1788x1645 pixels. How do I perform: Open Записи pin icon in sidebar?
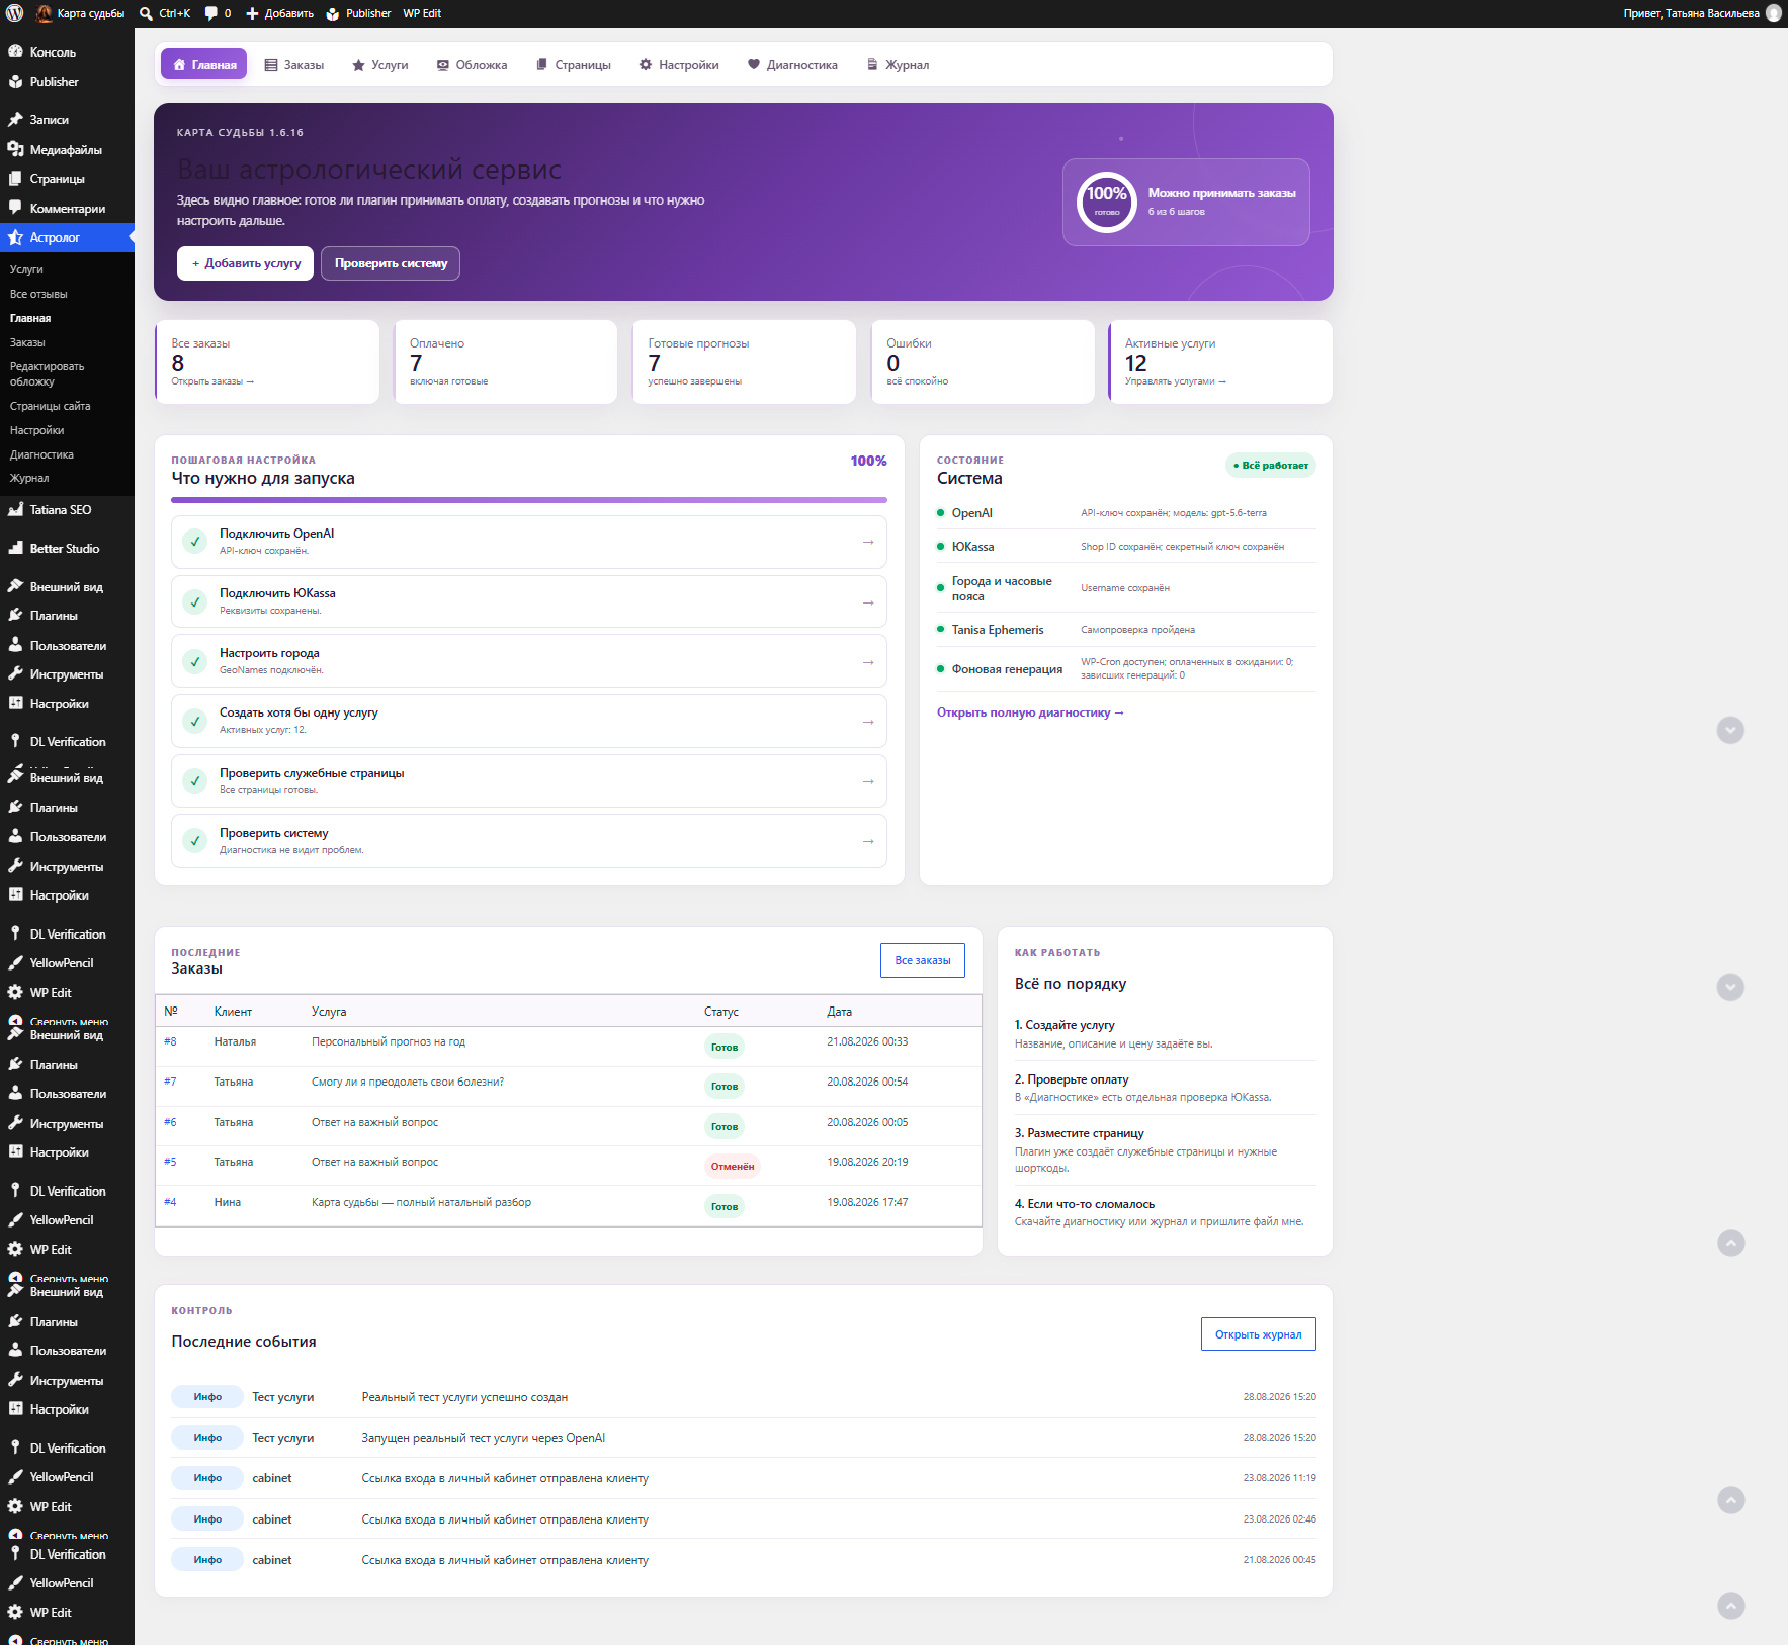click(15, 119)
